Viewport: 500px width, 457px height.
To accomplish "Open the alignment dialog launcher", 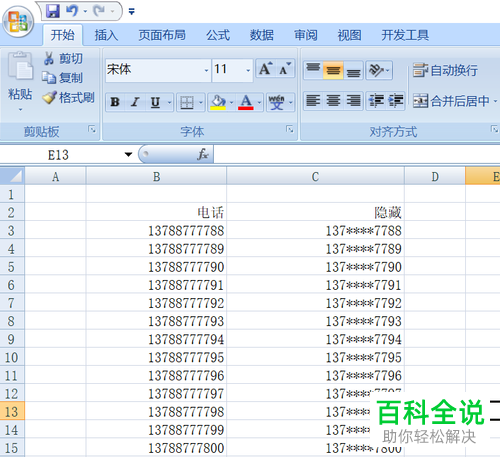I will [494, 129].
